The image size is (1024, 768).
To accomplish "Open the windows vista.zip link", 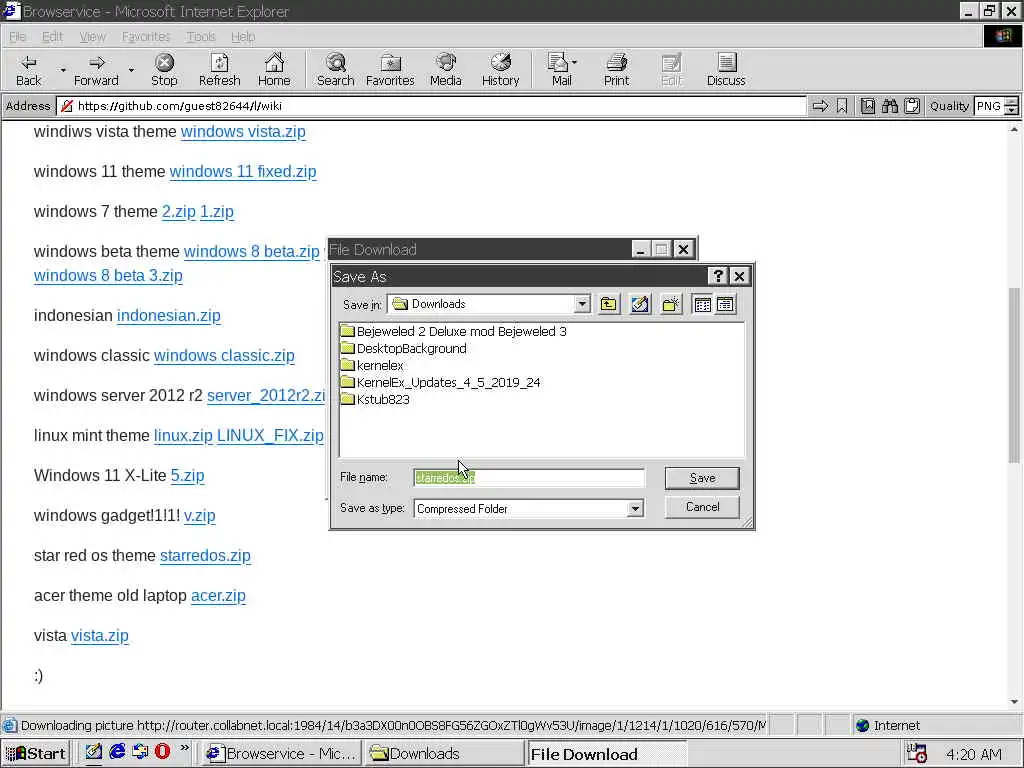I will coord(243,131).
